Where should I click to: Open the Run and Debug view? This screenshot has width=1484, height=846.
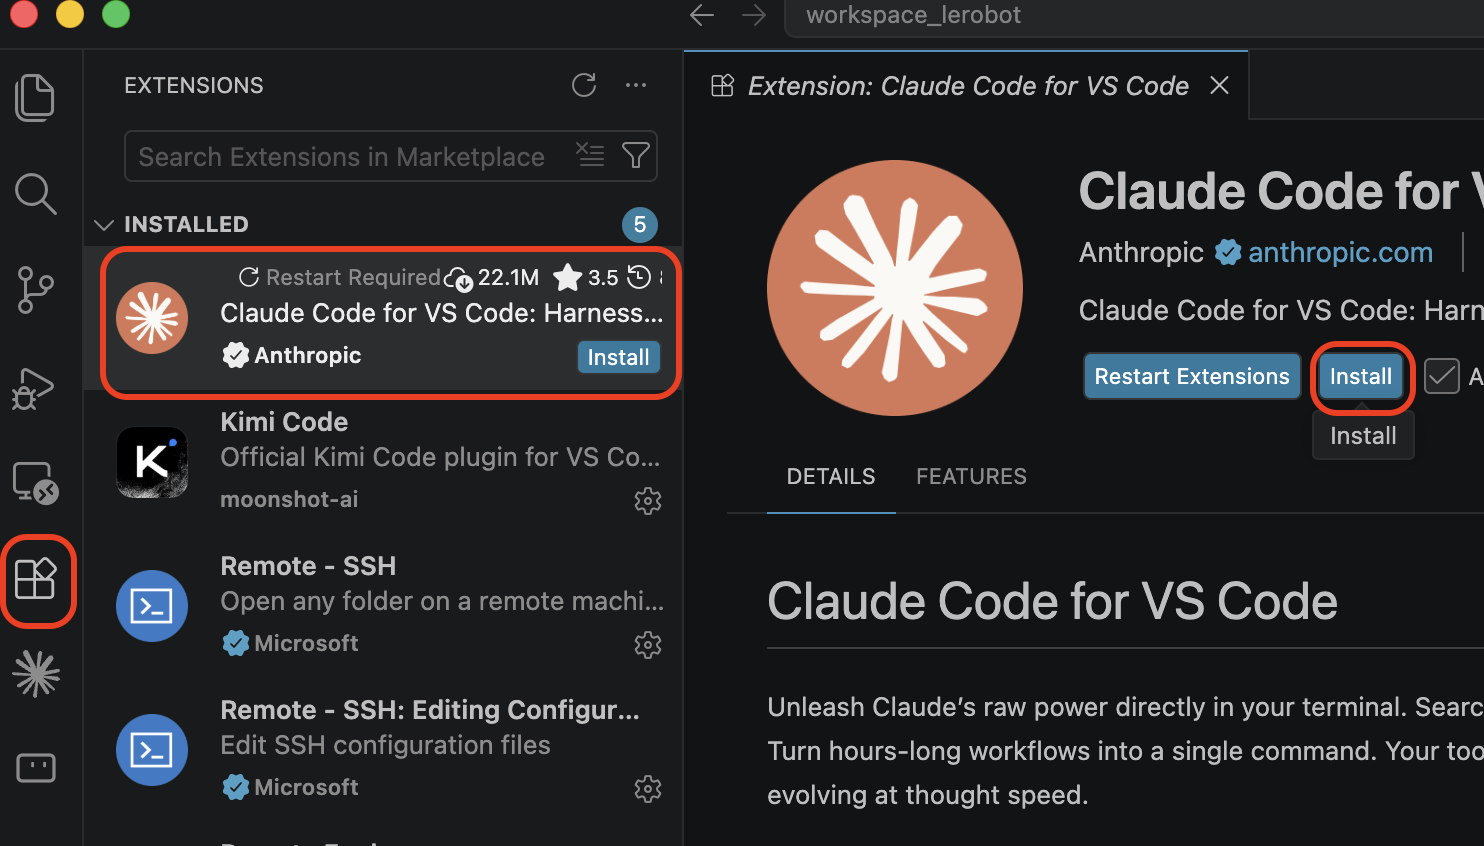click(33, 388)
